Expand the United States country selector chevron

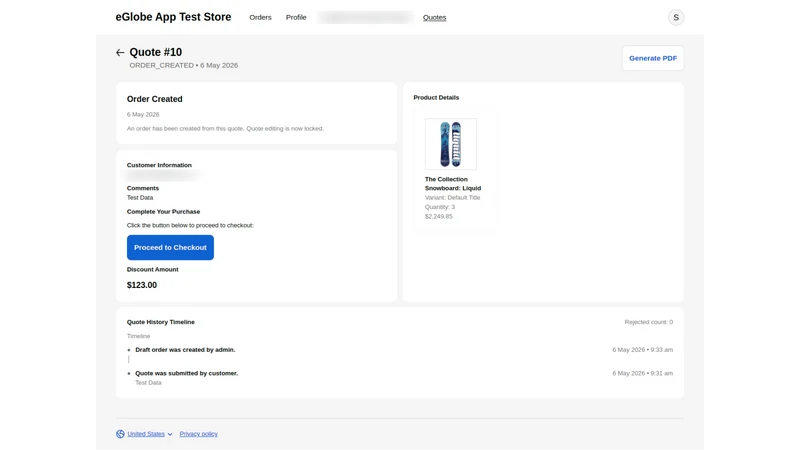170,434
